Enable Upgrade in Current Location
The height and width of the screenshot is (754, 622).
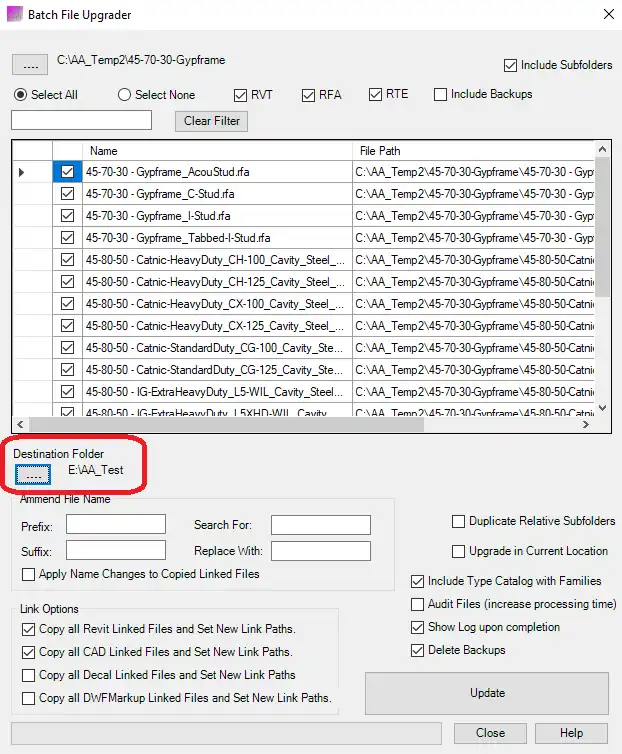pos(459,551)
